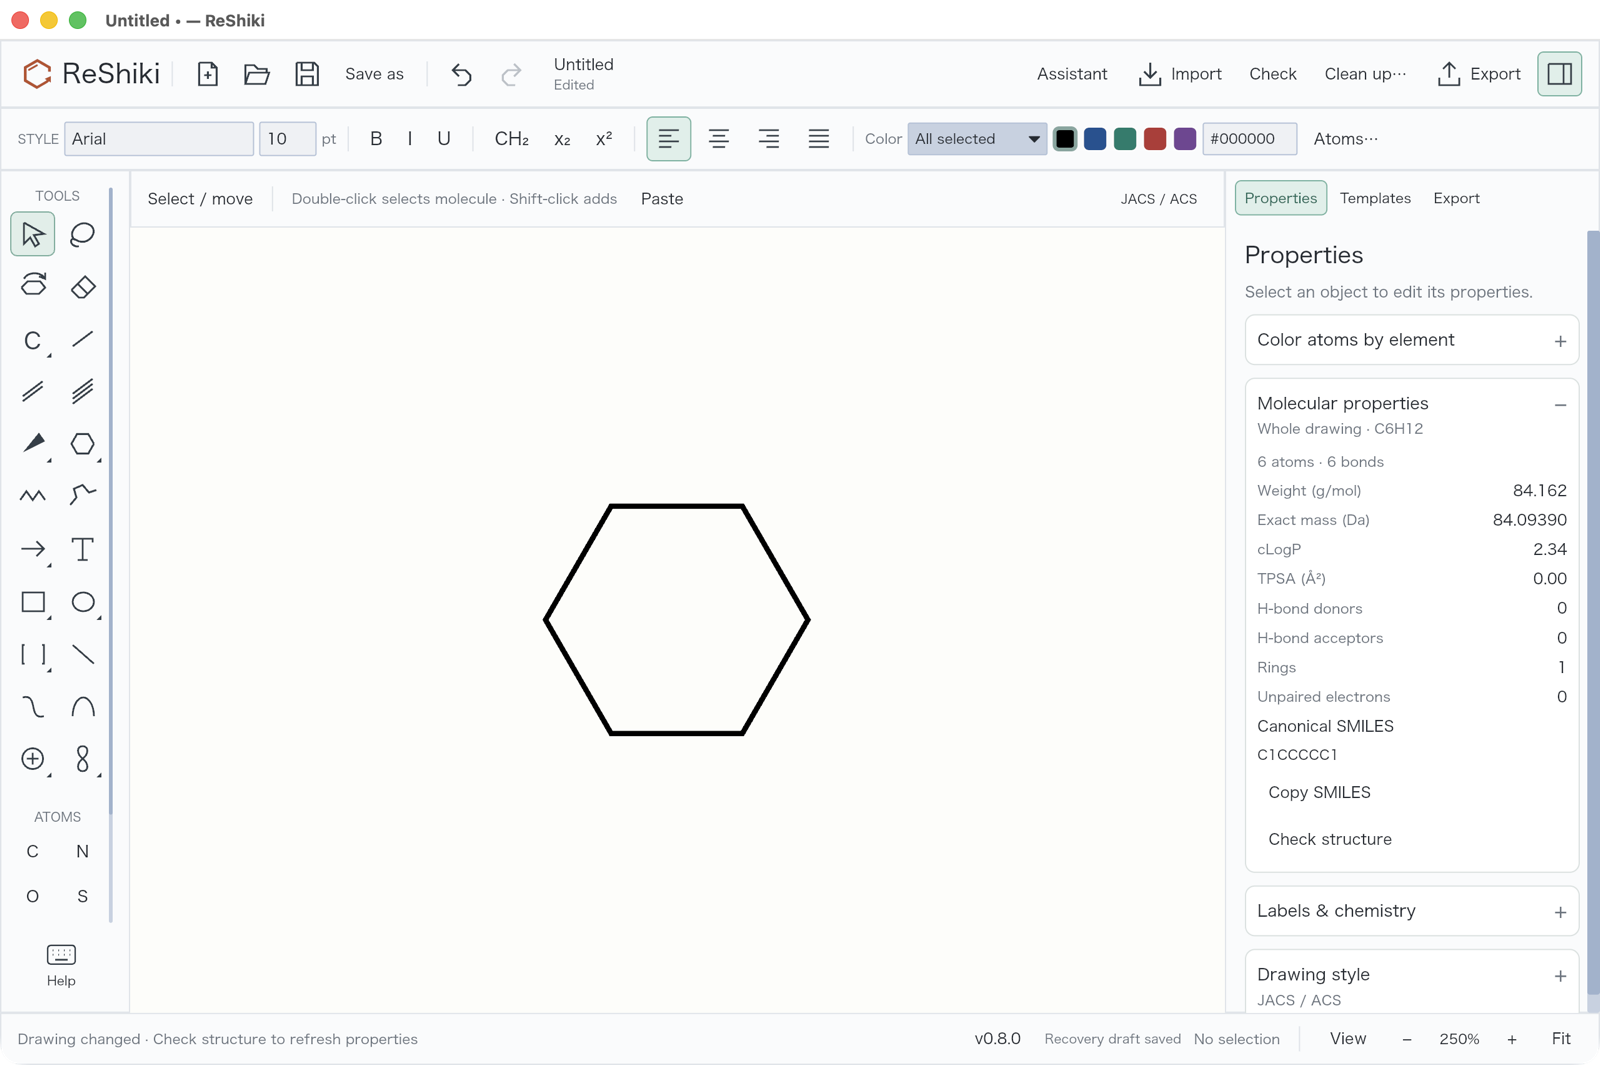Image resolution: width=1600 pixels, height=1065 pixels.
Task: Toggle italic formatting
Action: pos(410,139)
